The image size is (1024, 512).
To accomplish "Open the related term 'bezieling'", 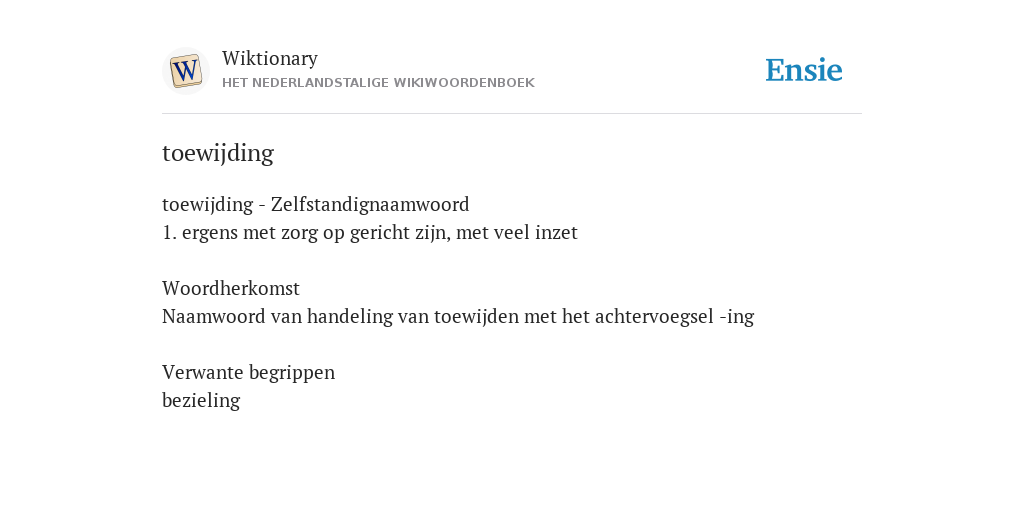I will point(201,400).
